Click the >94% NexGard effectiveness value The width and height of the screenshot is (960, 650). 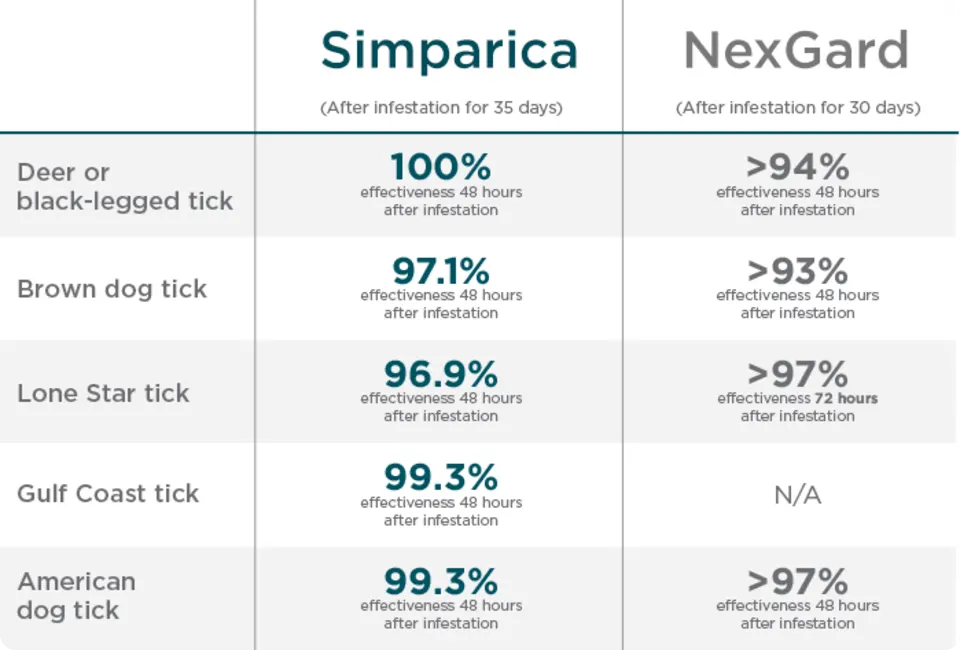(798, 166)
